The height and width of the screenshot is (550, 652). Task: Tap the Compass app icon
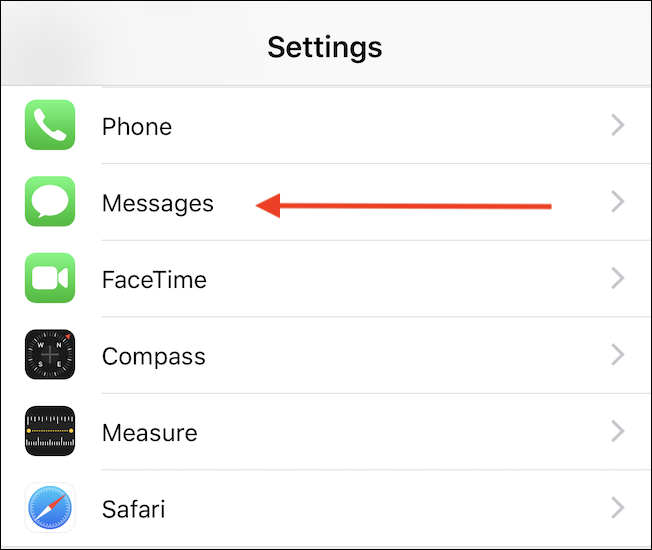[50, 354]
